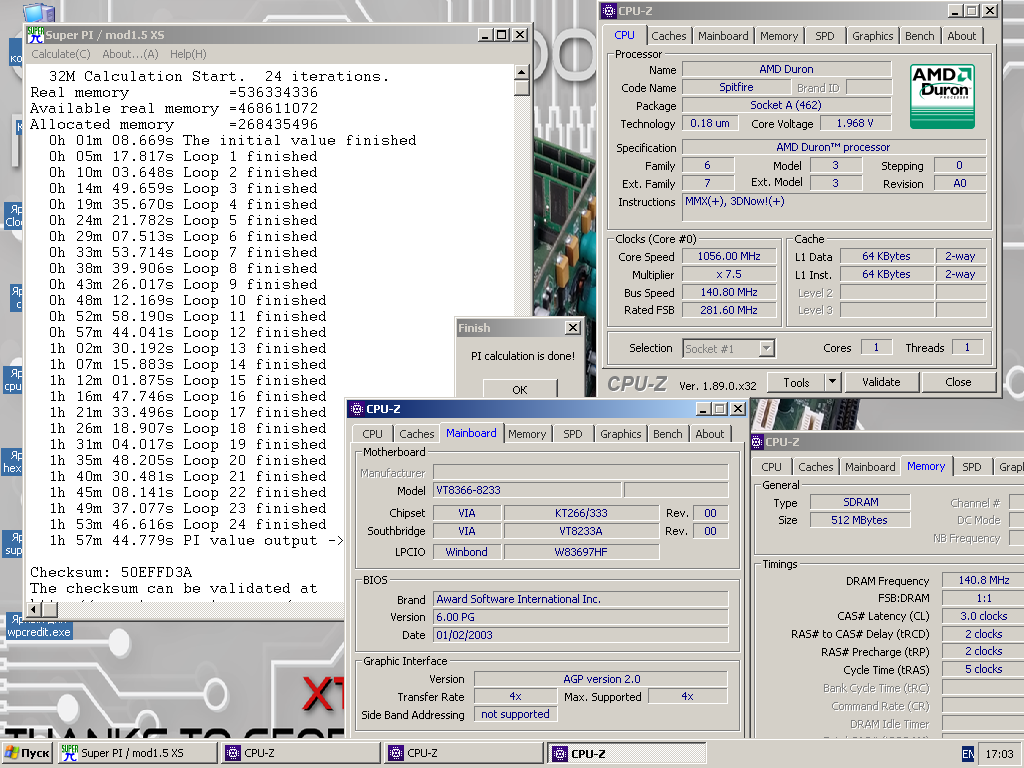
Task: Close the Finish dialog with X
Action: [x=573, y=328]
